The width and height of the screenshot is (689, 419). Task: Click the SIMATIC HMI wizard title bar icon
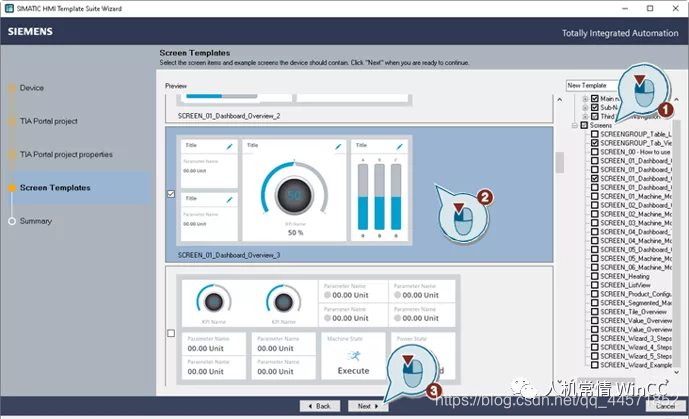click(9, 8)
